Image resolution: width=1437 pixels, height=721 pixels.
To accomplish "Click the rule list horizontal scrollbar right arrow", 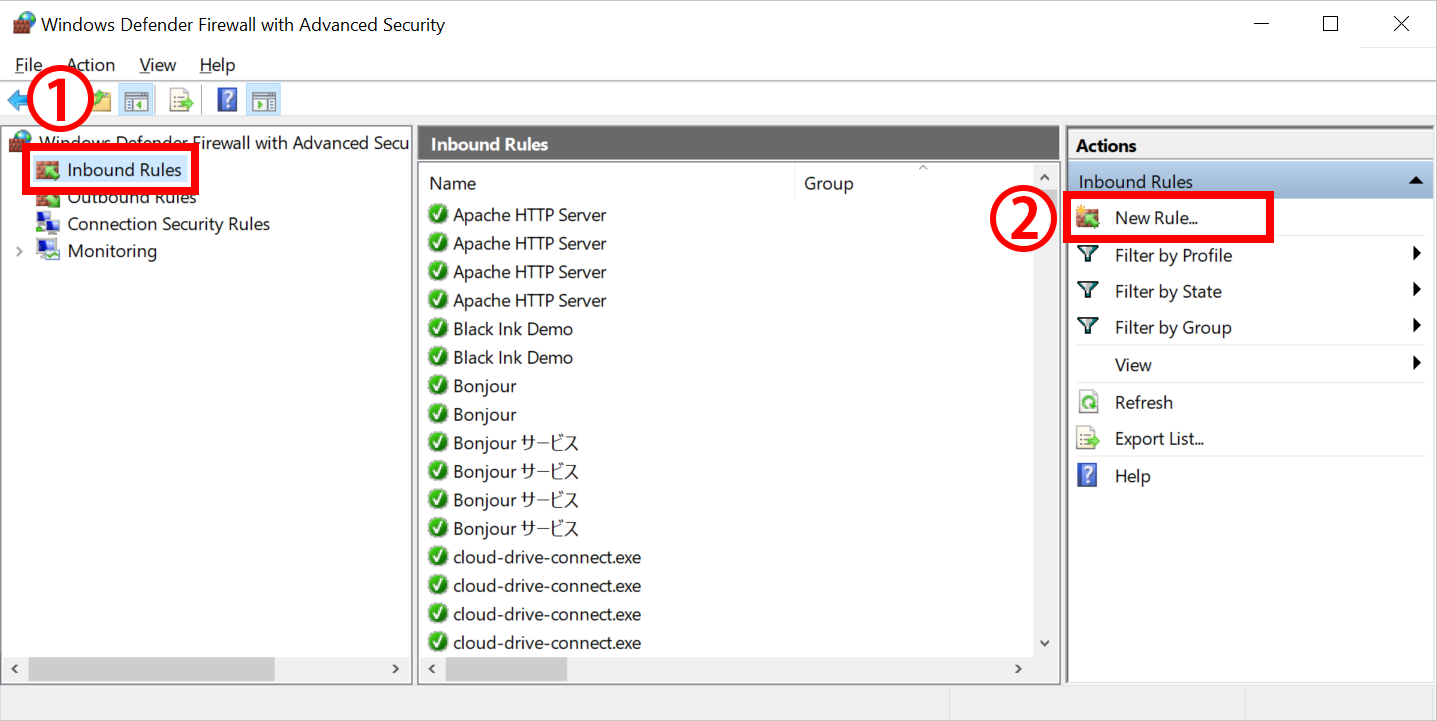I will tap(1019, 669).
